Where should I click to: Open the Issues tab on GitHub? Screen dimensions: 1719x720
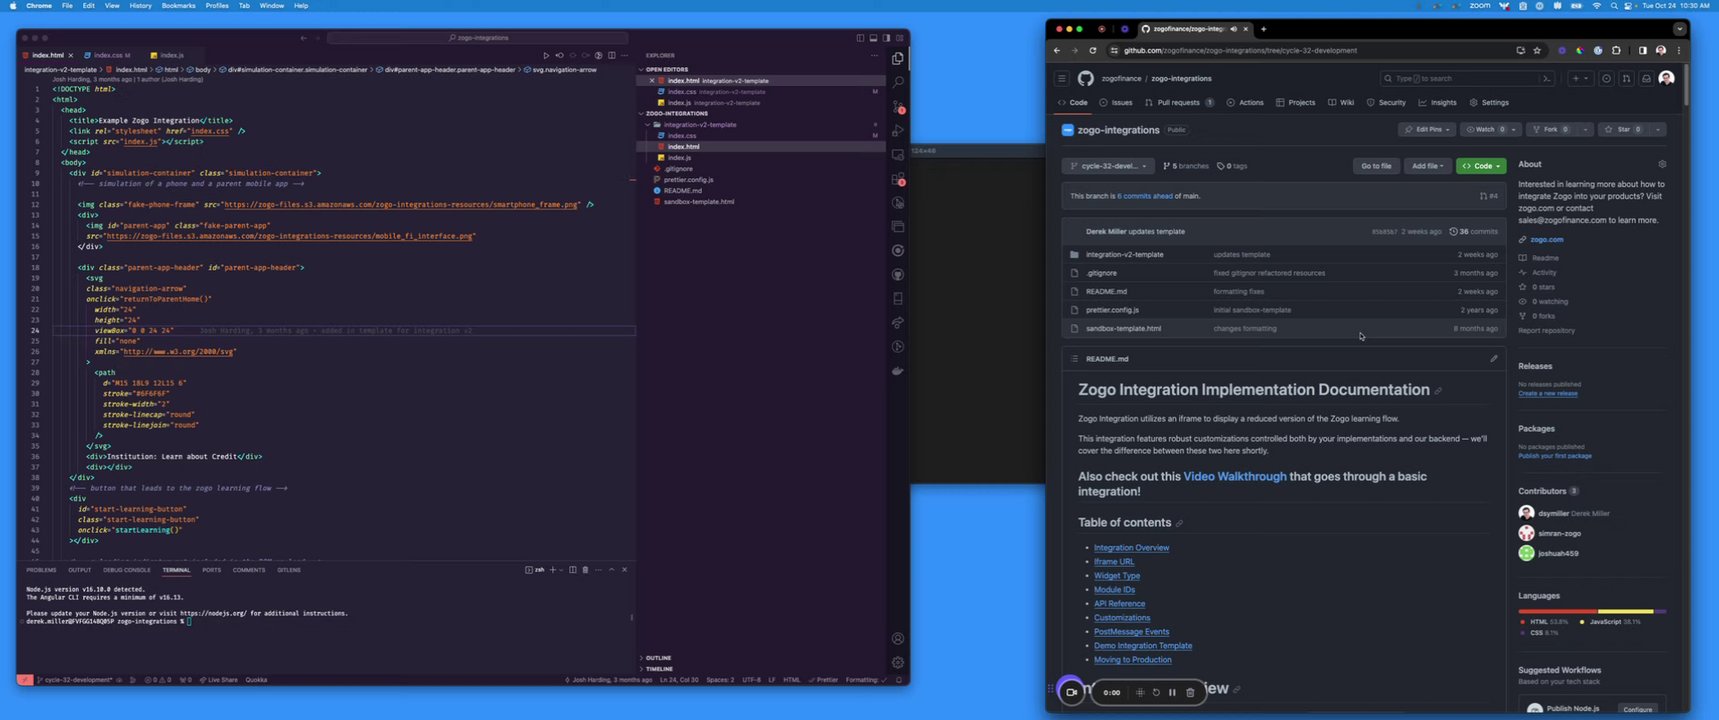pyautogui.click(x=1116, y=102)
